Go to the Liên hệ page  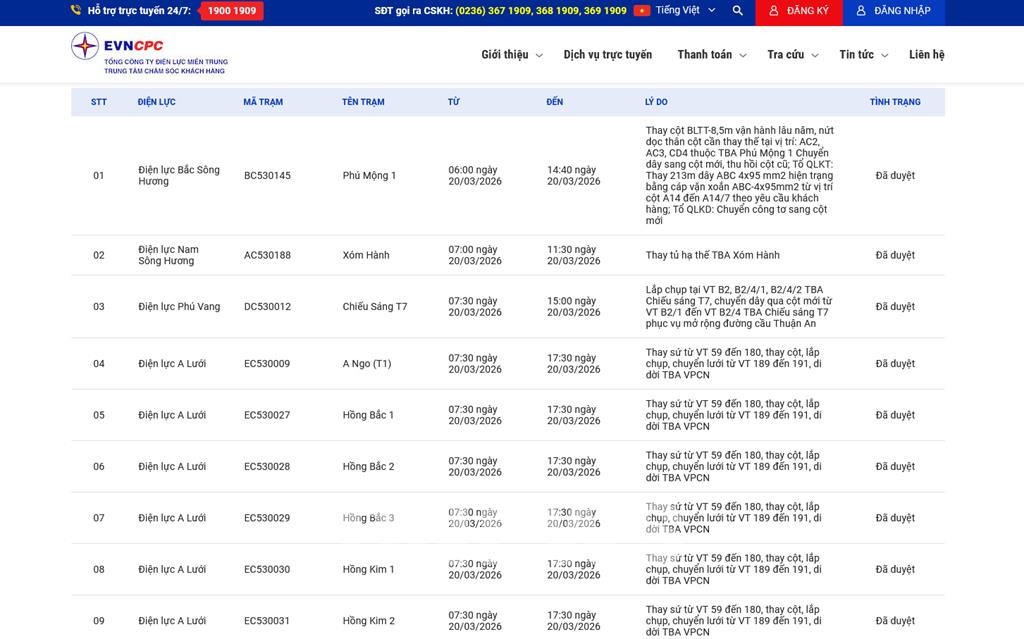926,55
